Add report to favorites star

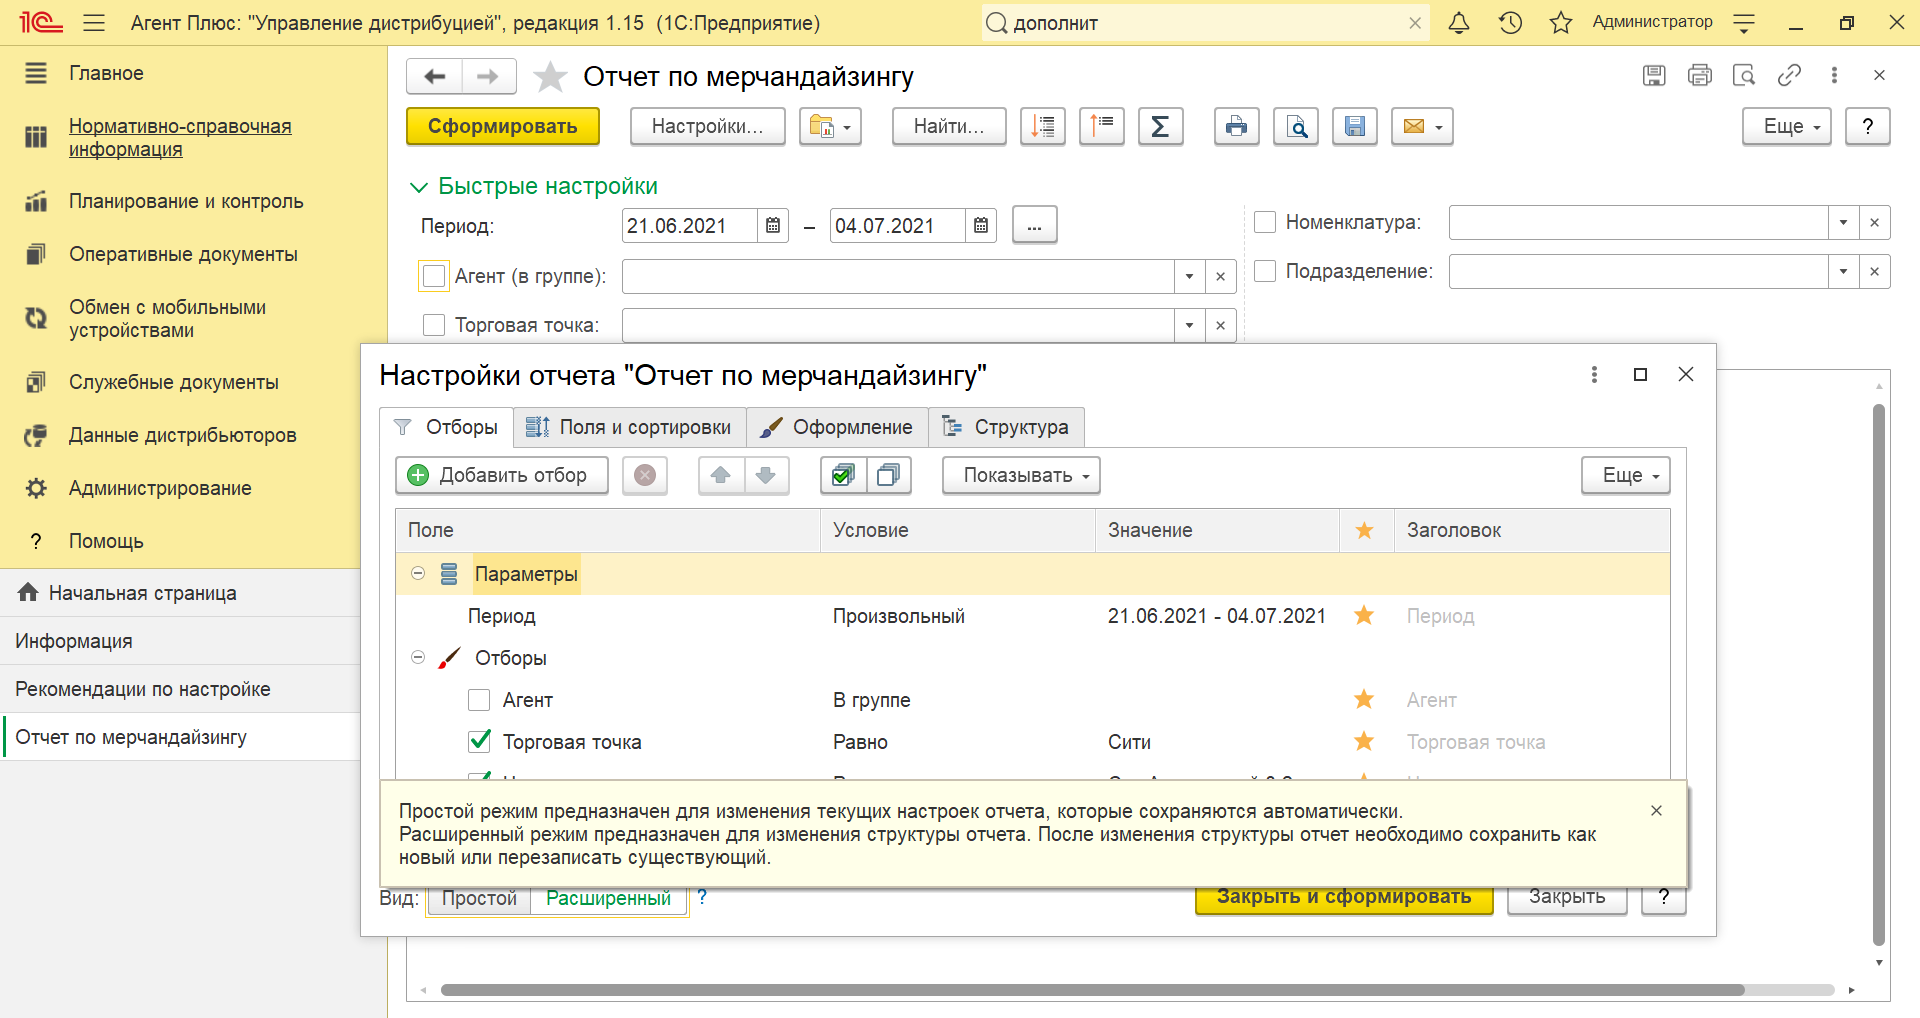coord(550,76)
